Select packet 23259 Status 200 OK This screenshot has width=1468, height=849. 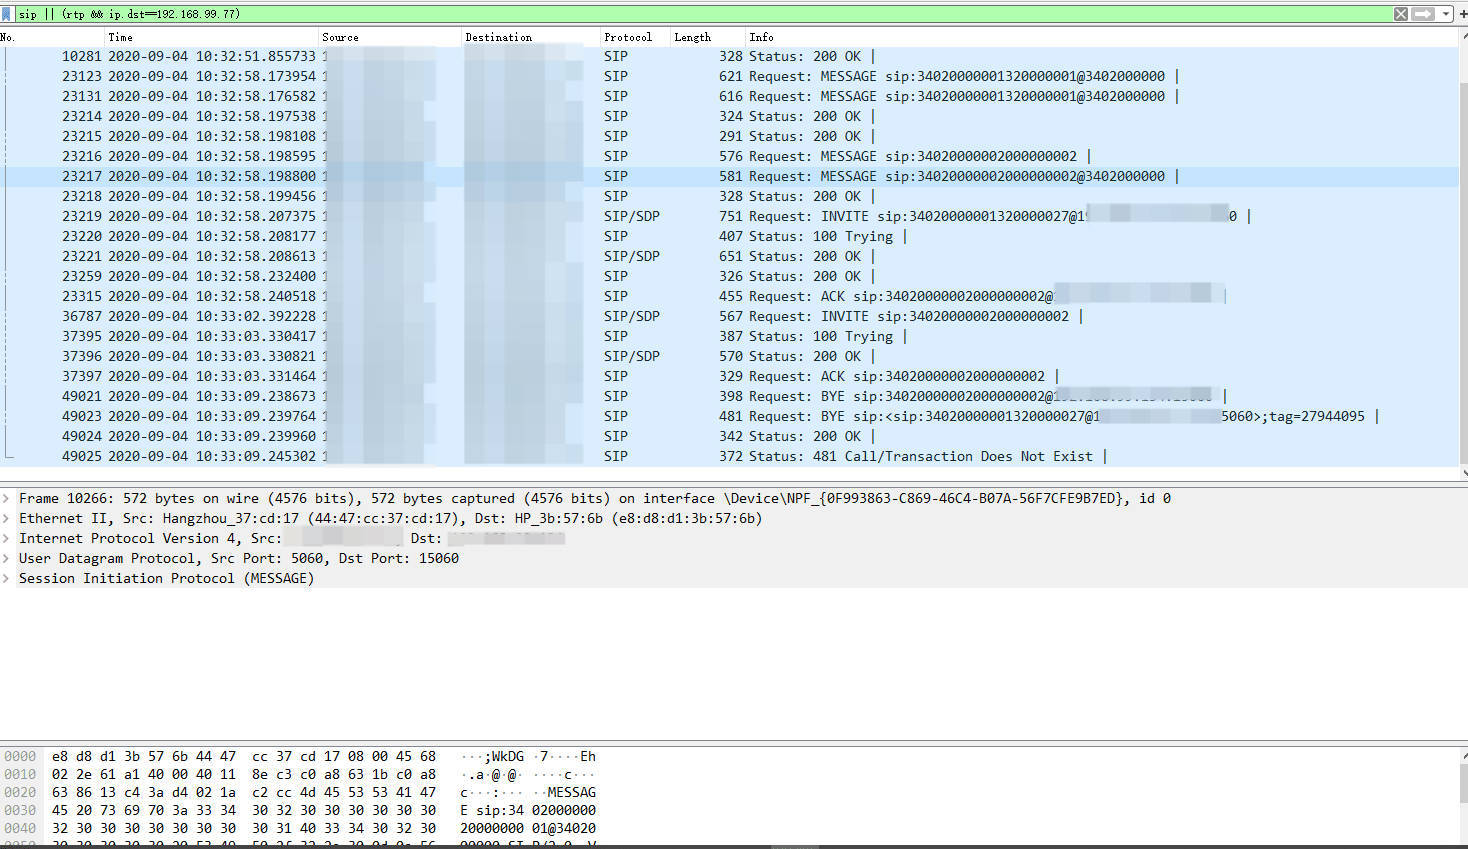(x=729, y=276)
